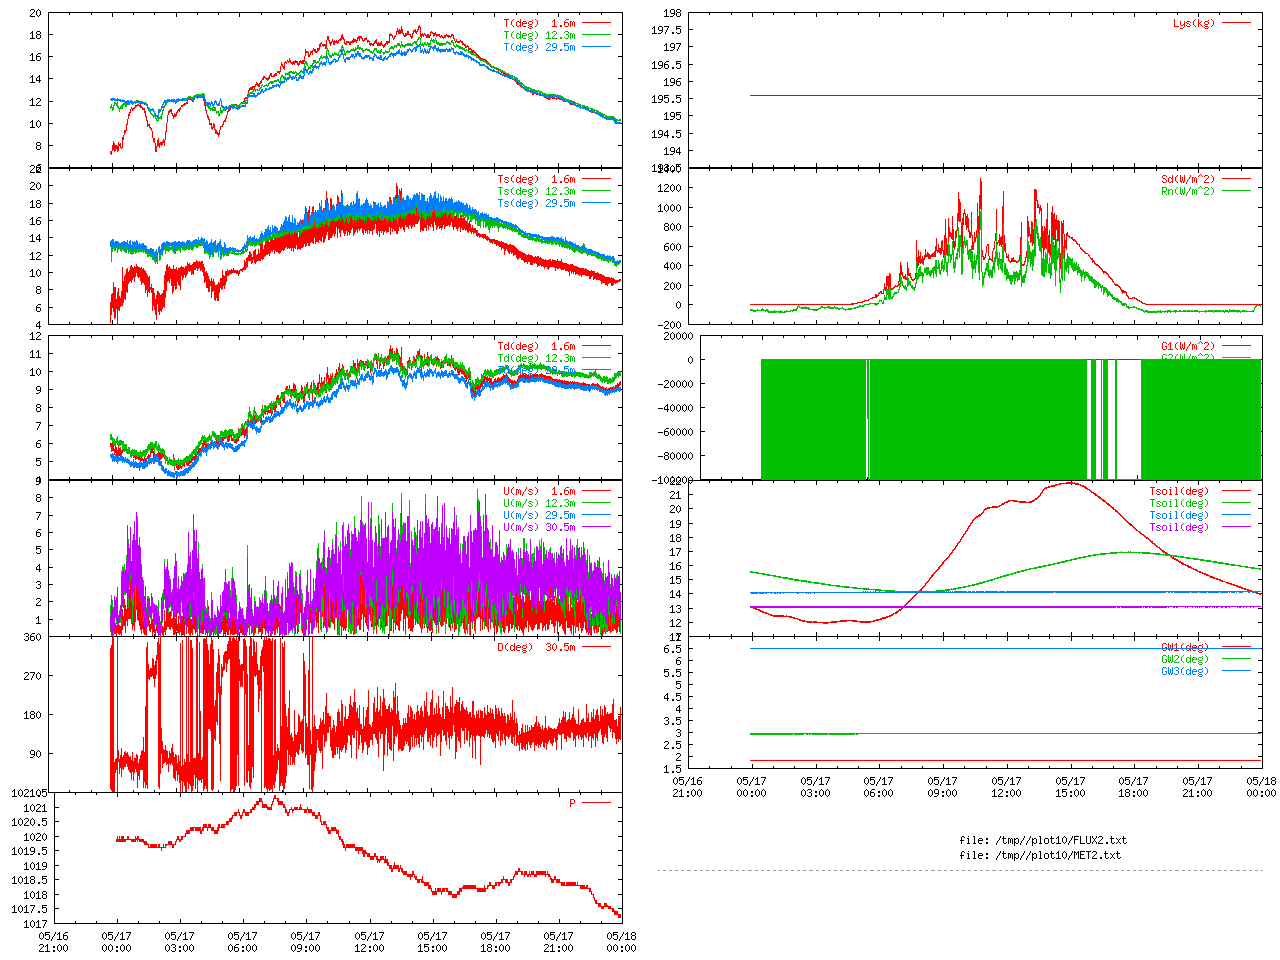Screen dimensions: 1280x960
Task: Click the file /tmp//plot10/FLUX2.txt text
Action: click(x=1043, y=840)
